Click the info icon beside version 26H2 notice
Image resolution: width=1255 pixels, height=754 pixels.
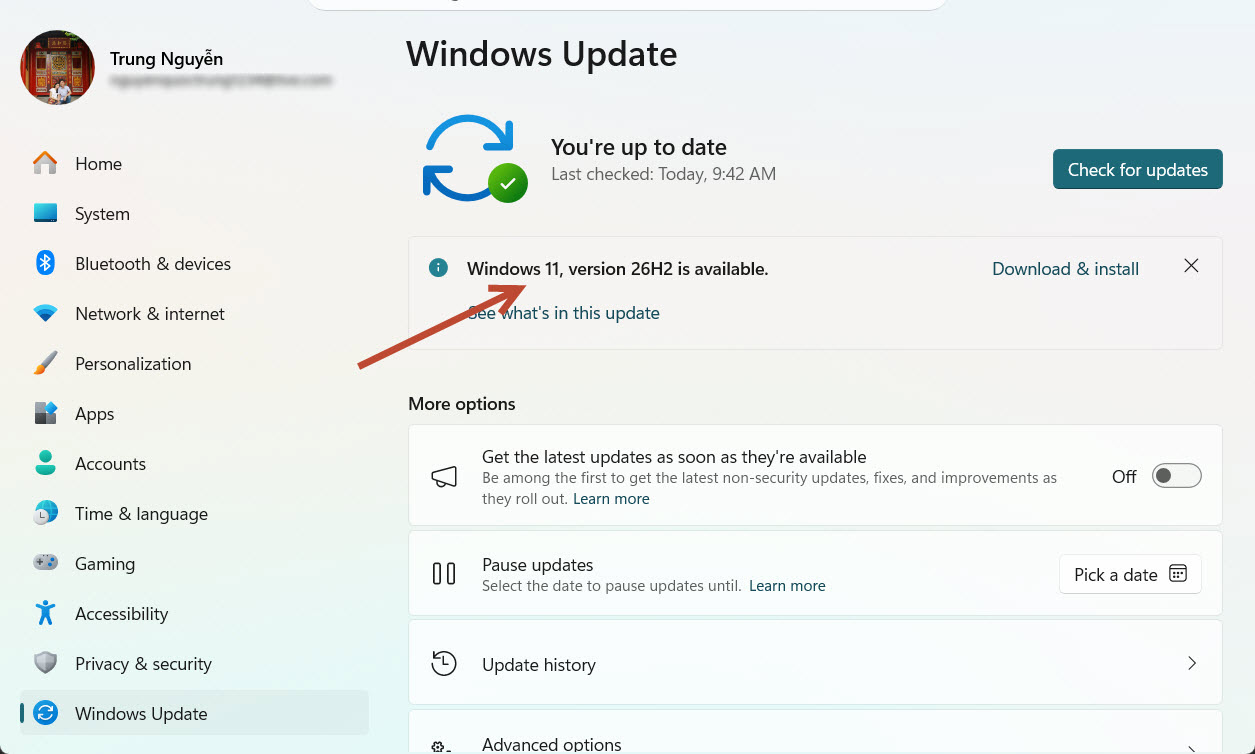click(438, 268)
